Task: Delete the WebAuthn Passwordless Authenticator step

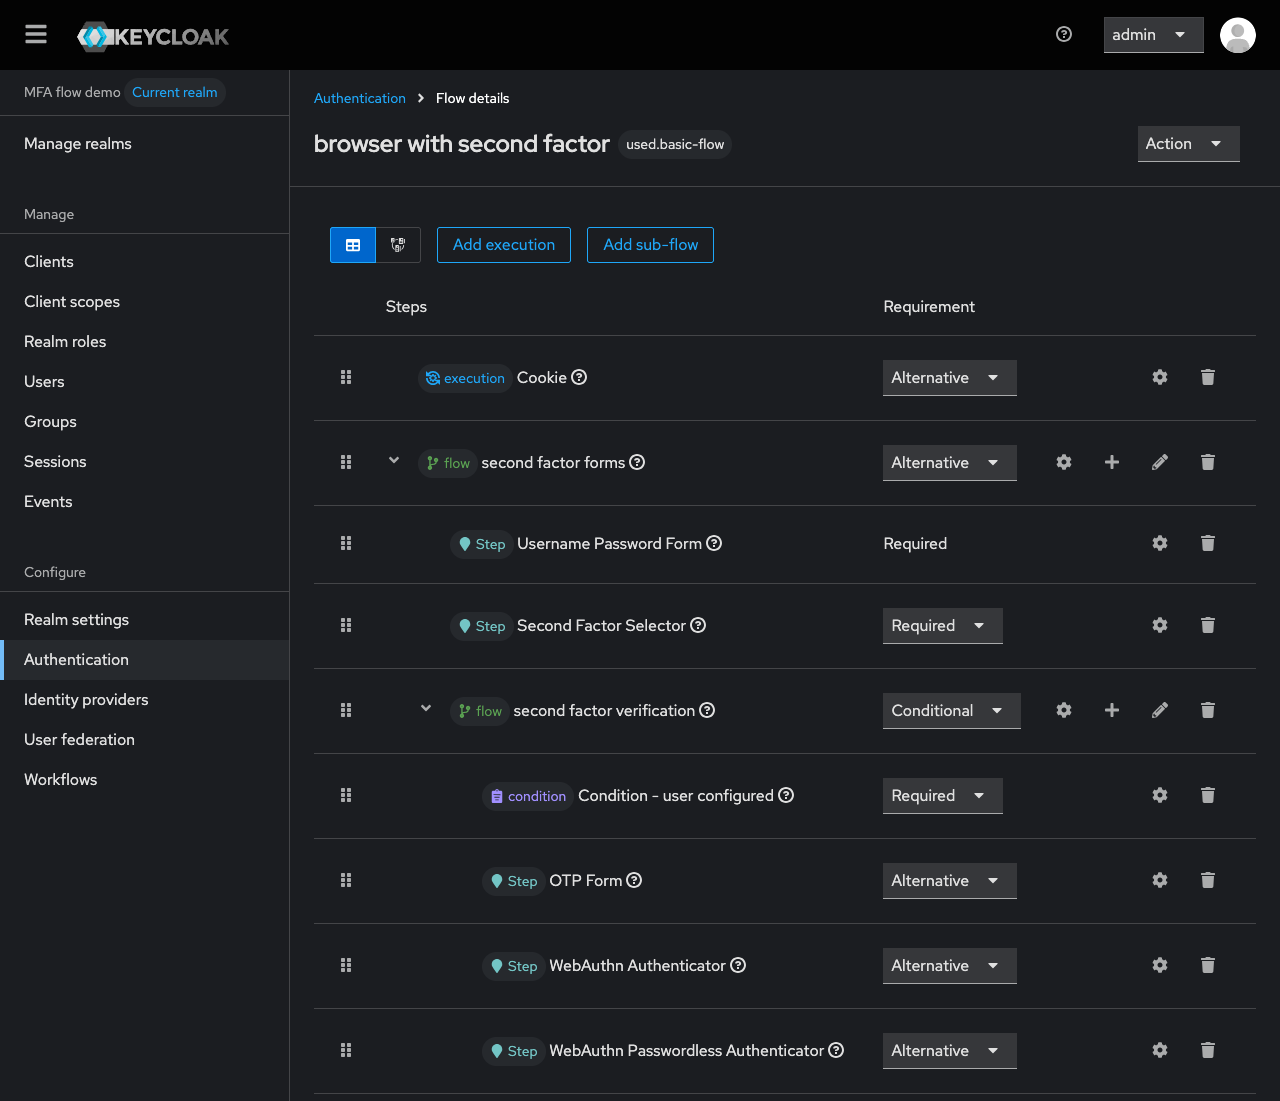Action: click(1208, 1050)
